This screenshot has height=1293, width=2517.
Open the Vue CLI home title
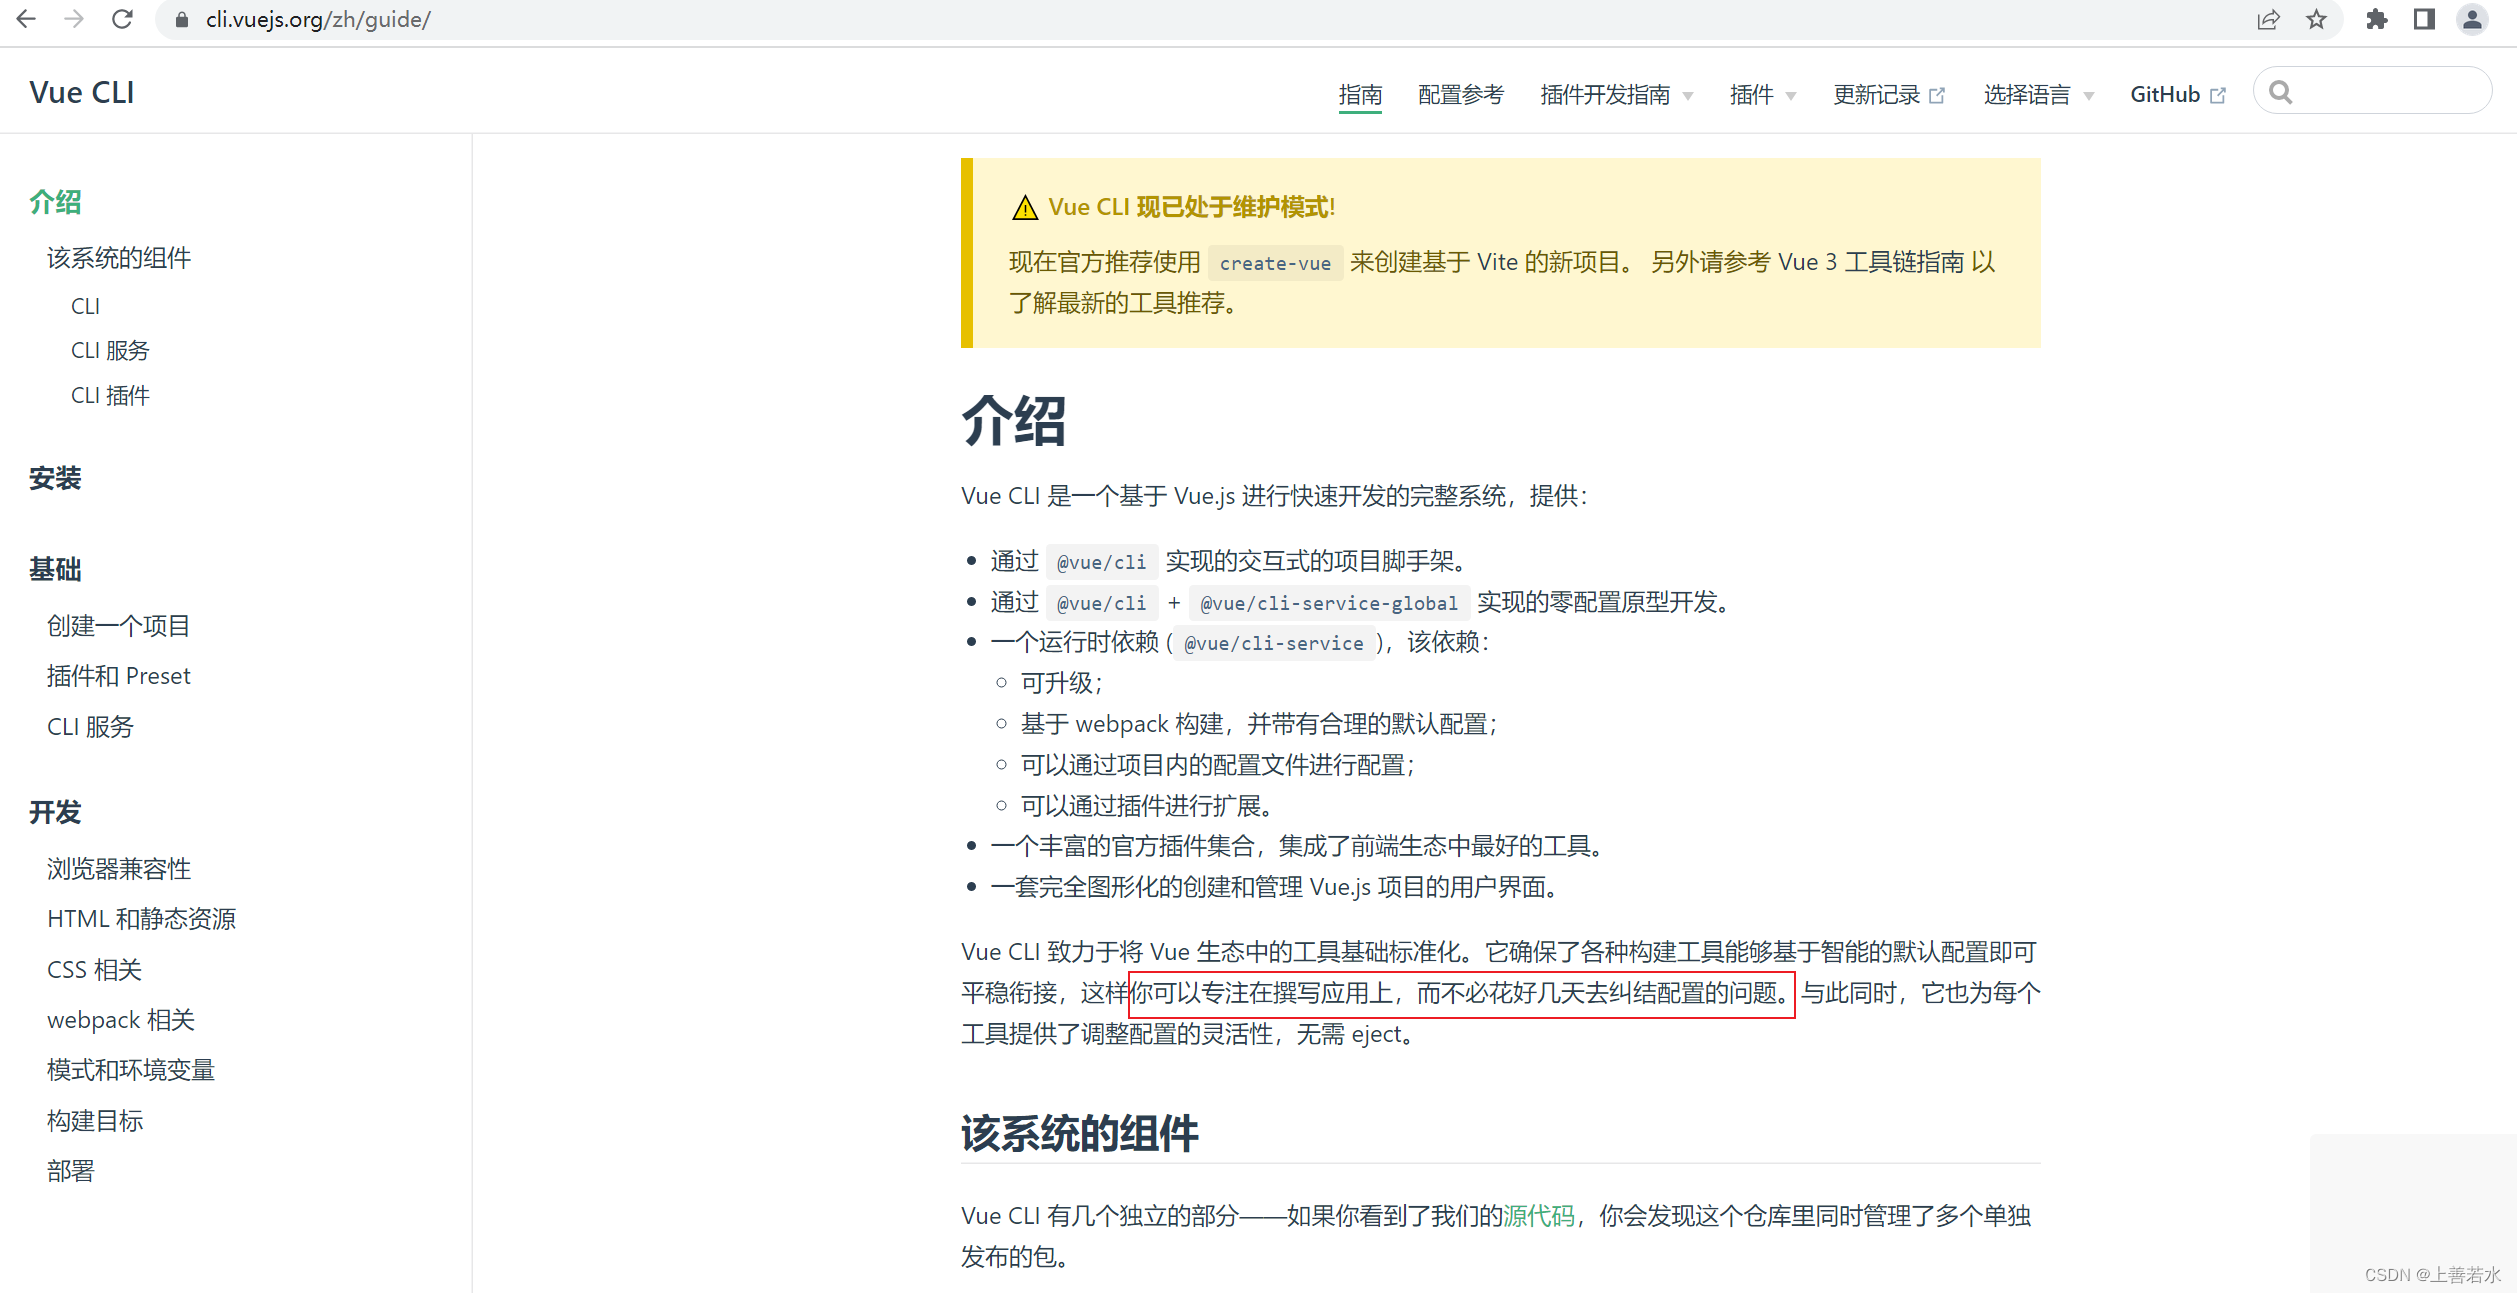point(82,92)
